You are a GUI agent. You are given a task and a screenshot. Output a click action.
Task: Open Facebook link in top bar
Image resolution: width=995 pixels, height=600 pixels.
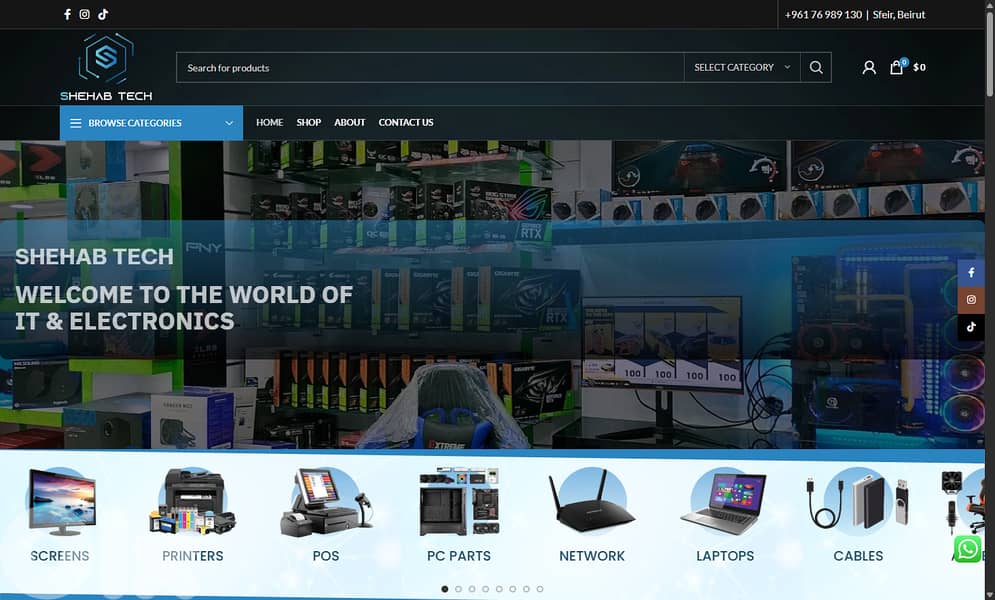pyautogui.click(x=67, y=14)
